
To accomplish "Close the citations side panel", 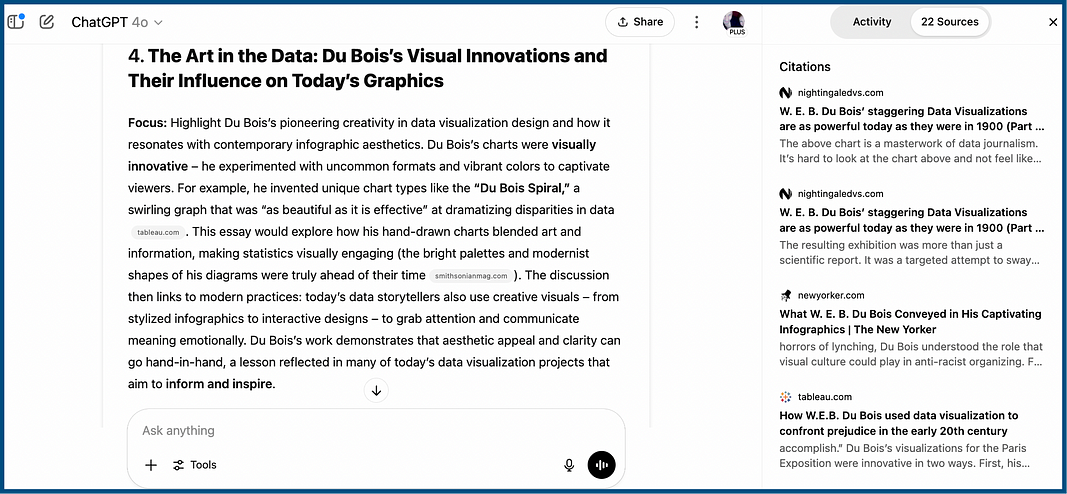I will 1053,22.
